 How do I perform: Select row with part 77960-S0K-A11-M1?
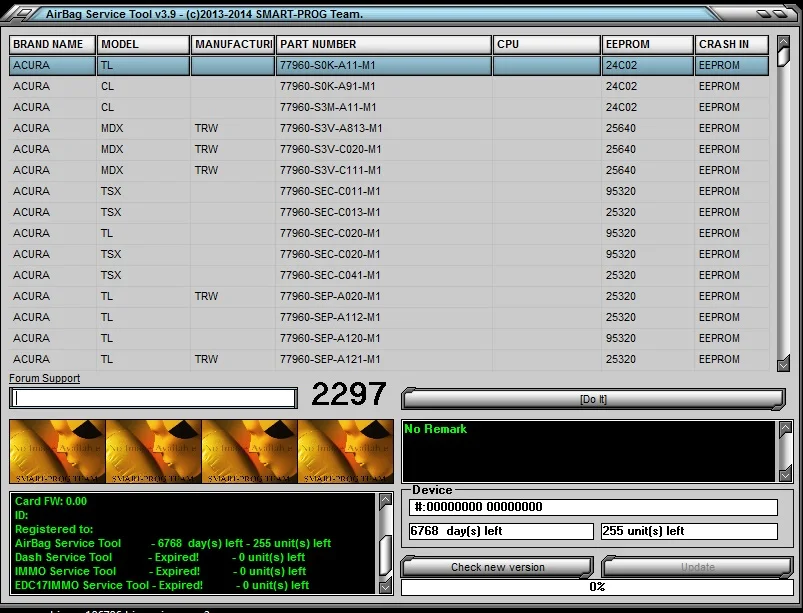(389, 66)
